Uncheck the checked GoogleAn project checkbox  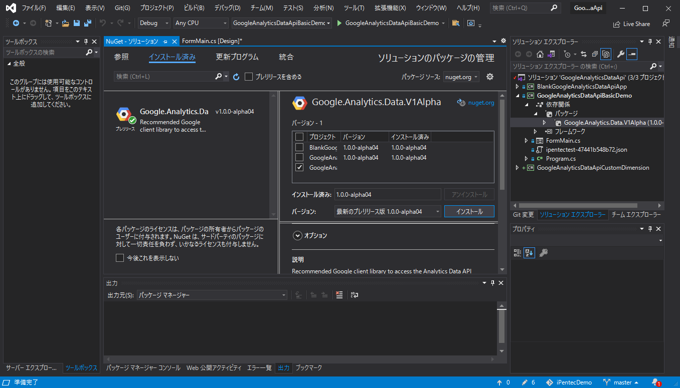(x=299, y=167)
